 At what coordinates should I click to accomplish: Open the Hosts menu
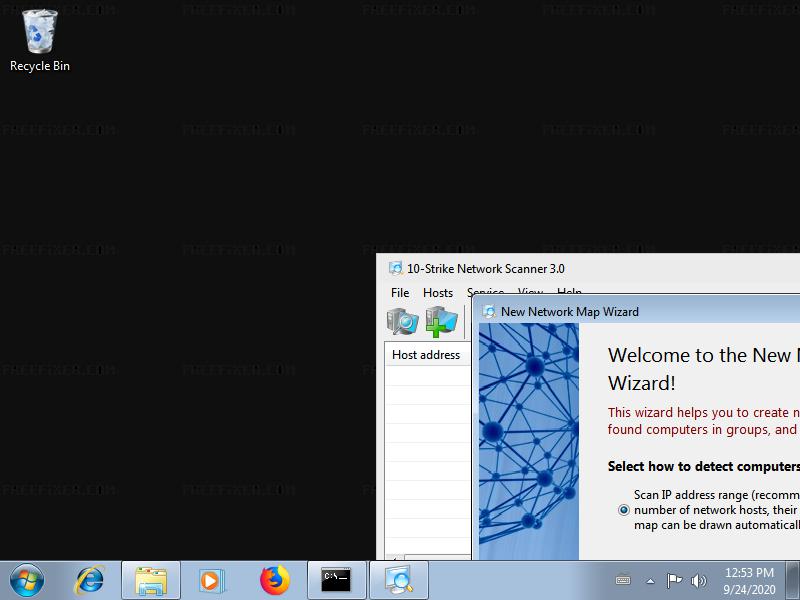tap(438, 293)
